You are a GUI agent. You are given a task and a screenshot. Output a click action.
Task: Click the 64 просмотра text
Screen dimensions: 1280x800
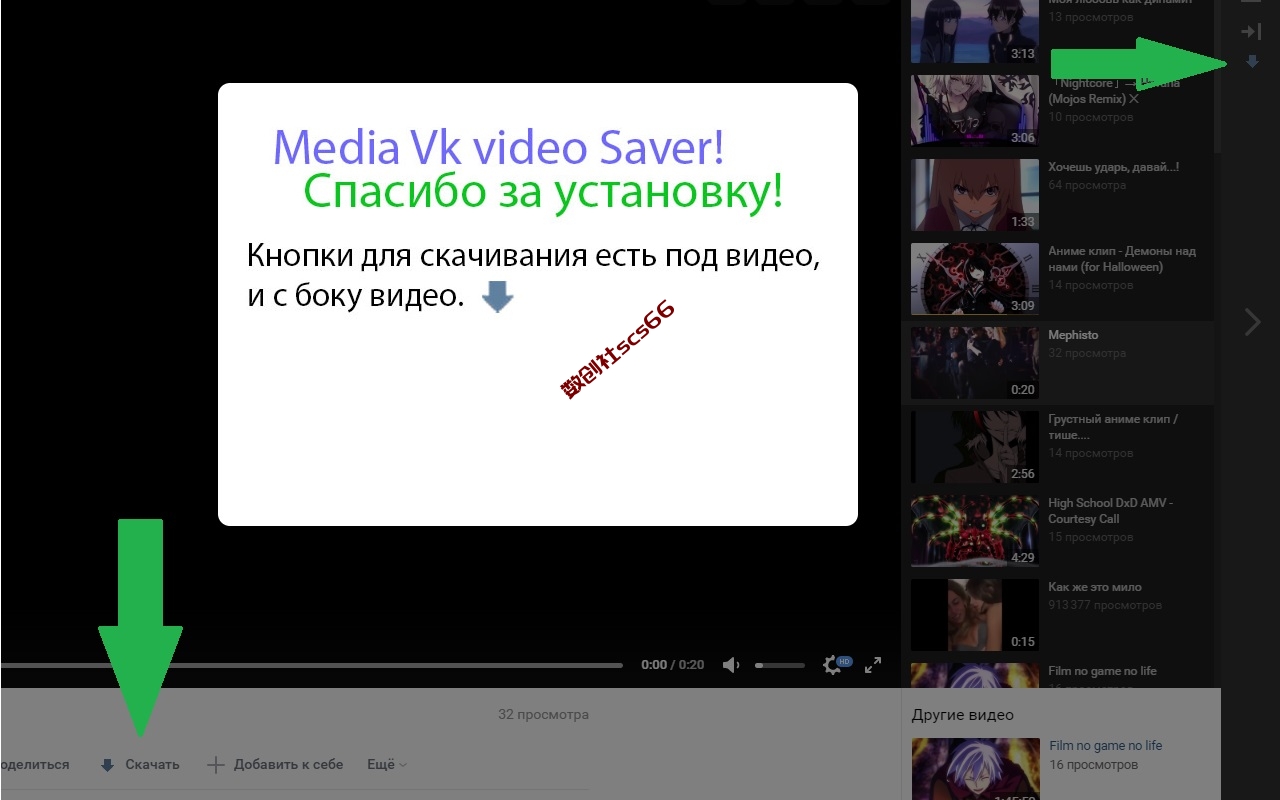(1087, 185)
